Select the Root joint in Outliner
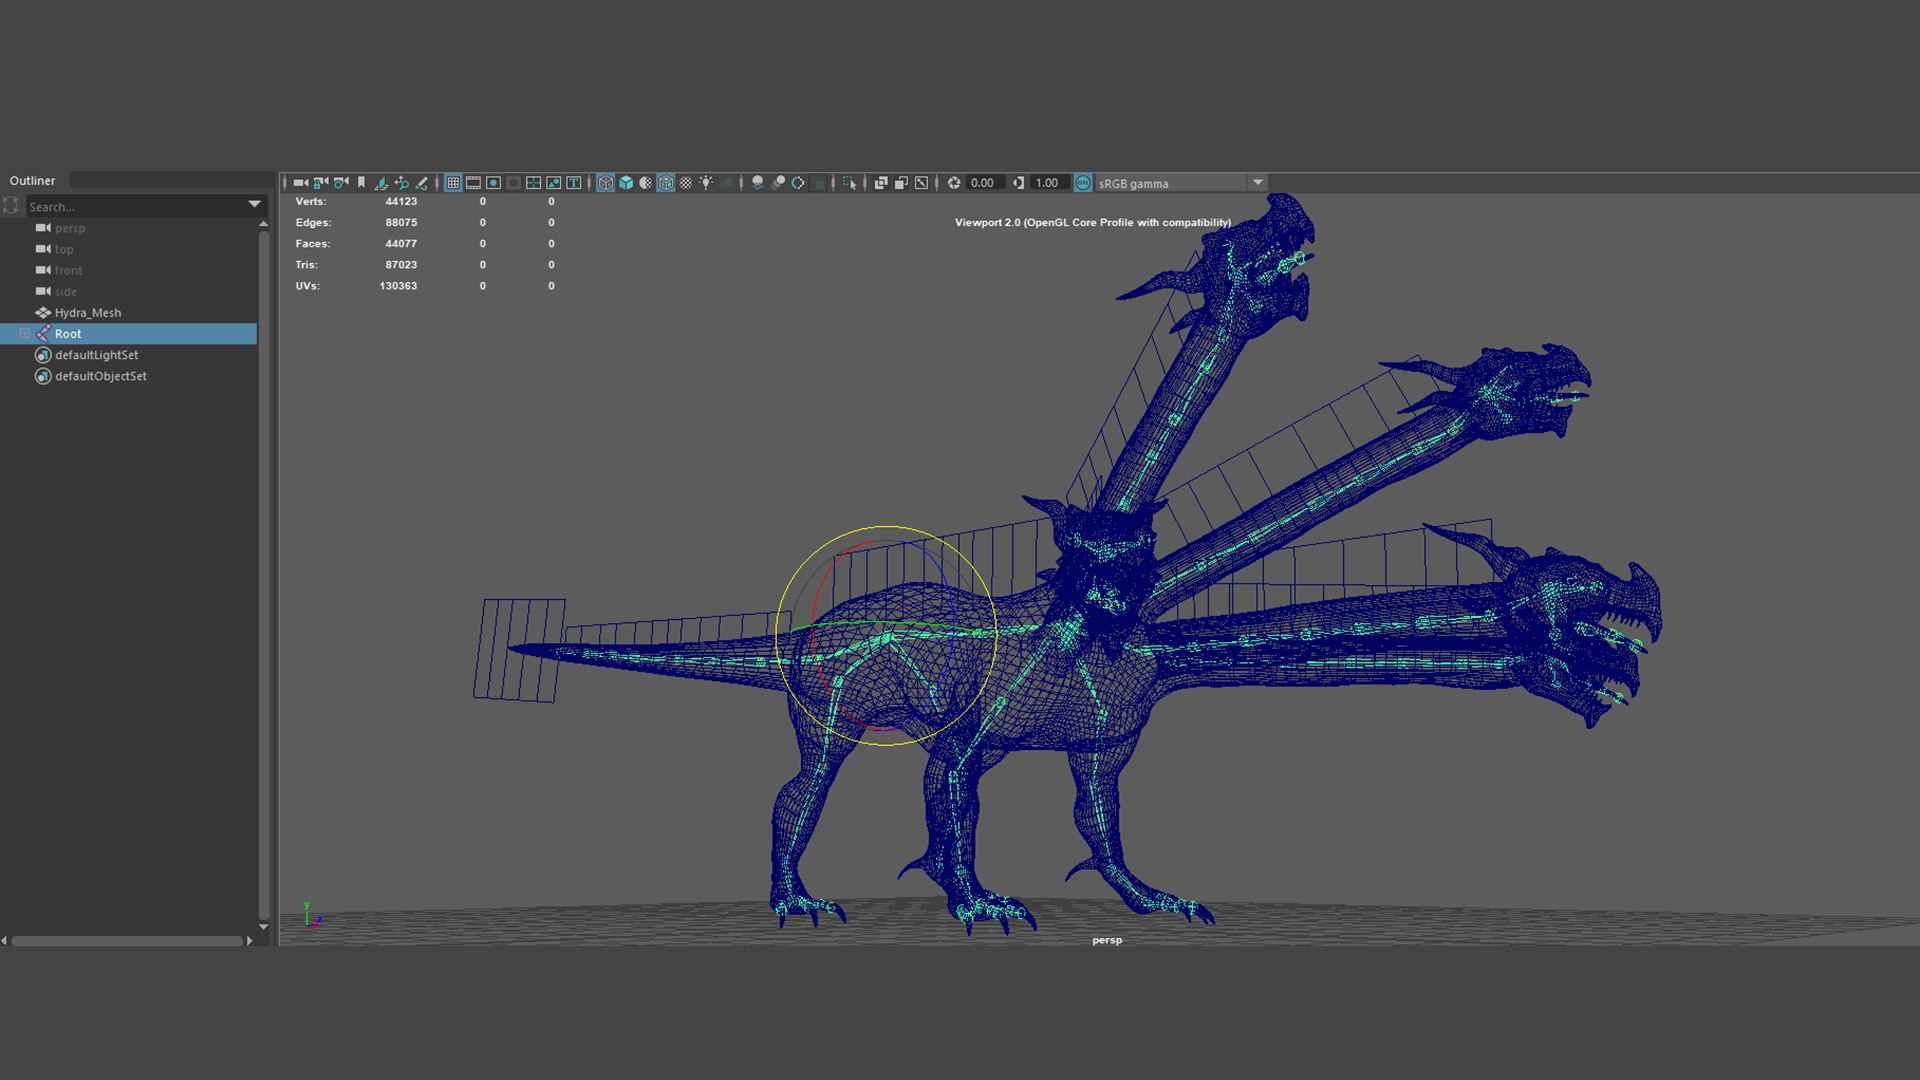Screen dimensions: 1920x1080 pyautogui.click(x=129, y=333)
